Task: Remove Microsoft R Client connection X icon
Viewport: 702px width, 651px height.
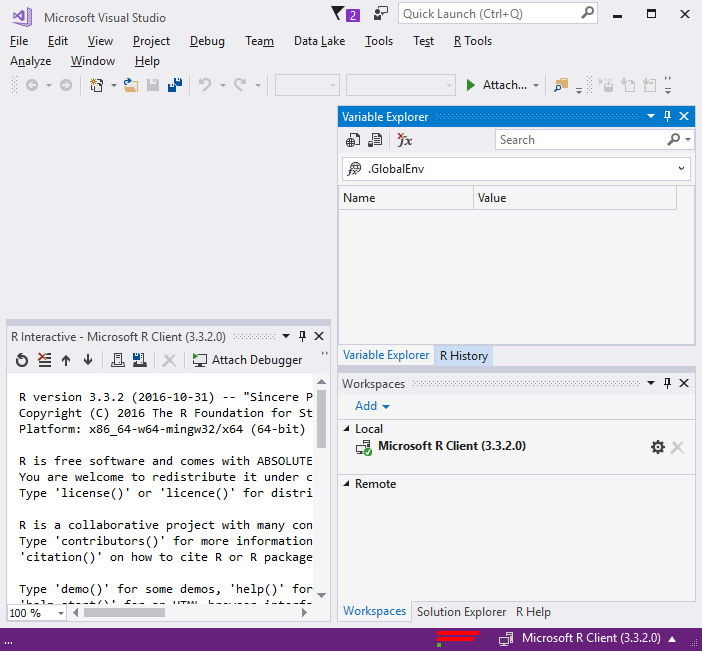Action: (677, 447)
